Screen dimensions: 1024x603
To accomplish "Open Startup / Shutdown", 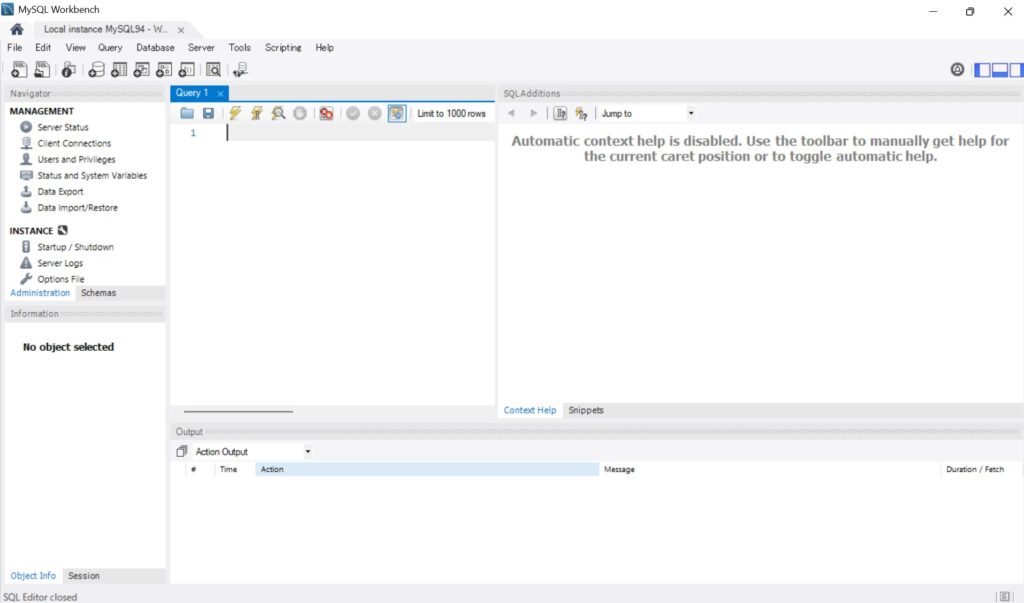I will [x=75, y=247].
